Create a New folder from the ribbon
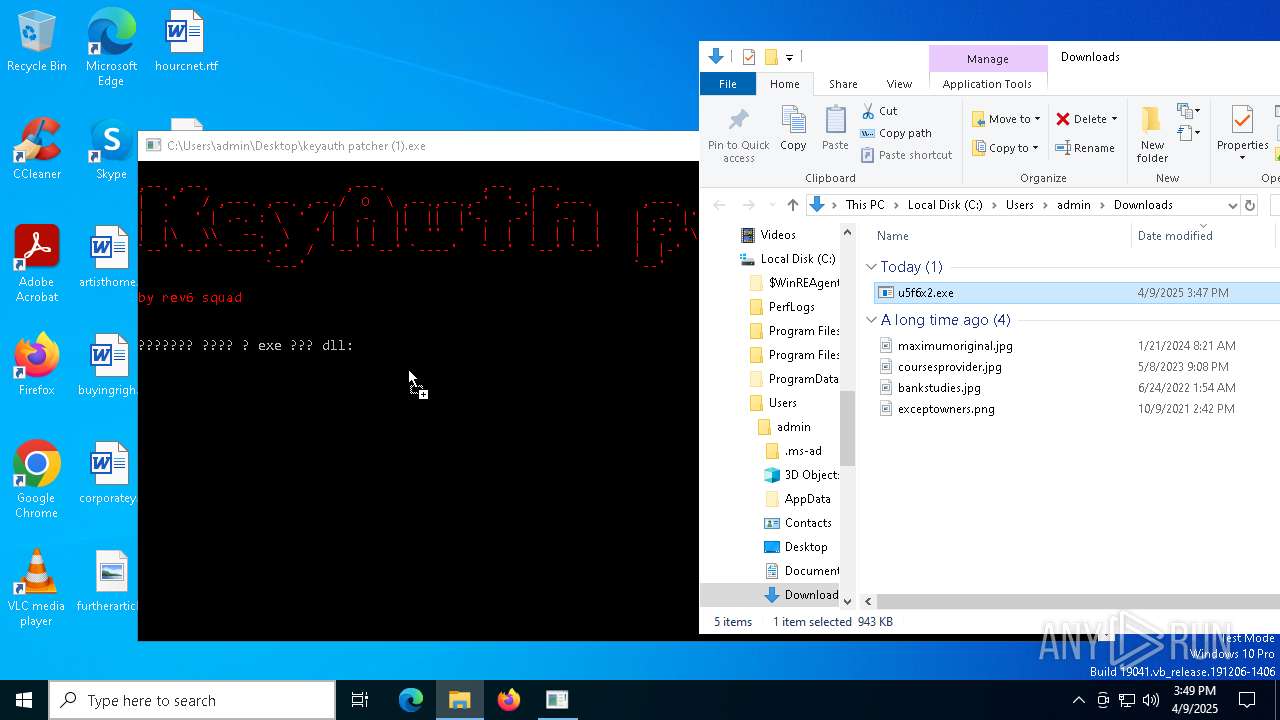The width and height of the screenshot is (1280, 720). tap(1152, 134)
